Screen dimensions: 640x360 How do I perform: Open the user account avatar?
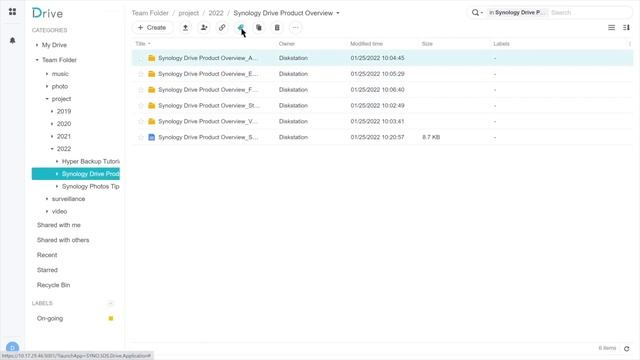pyautogui.click(x=13, y=348)
